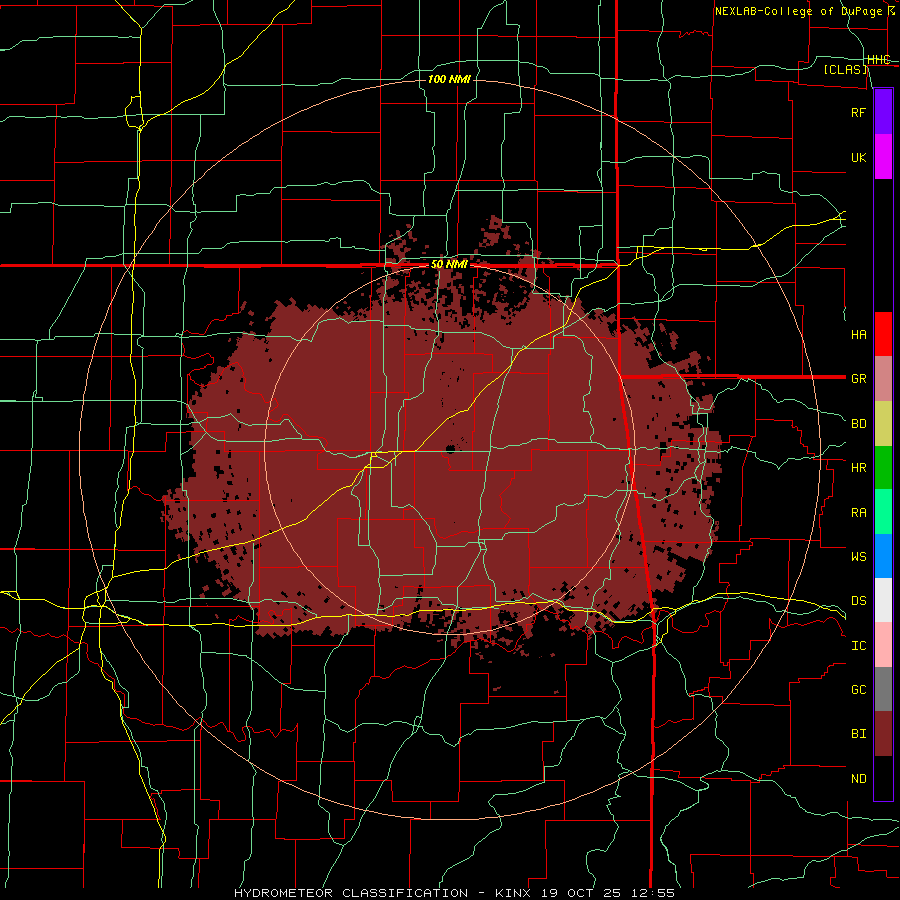900x900 pixels.
Task: Click the "DS" legend label
Action: tap(858, 600)
